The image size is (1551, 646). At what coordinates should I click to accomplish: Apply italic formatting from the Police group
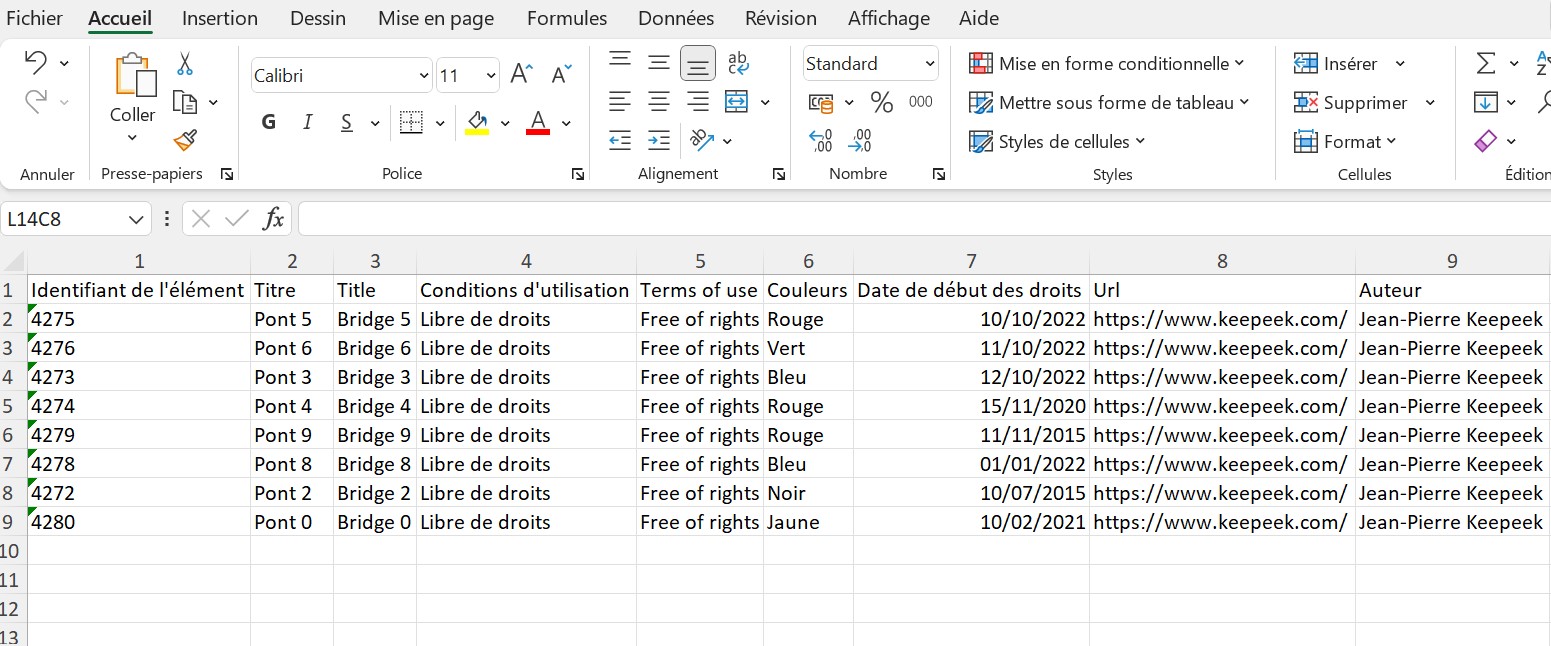coord(307,121)
